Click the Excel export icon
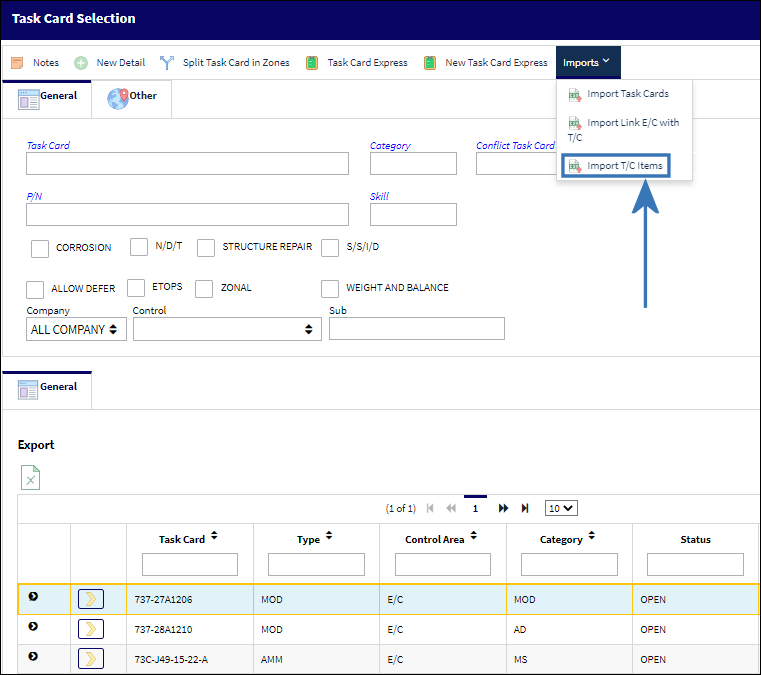Viewport: 761px width, 675px height. pos(30,477)
